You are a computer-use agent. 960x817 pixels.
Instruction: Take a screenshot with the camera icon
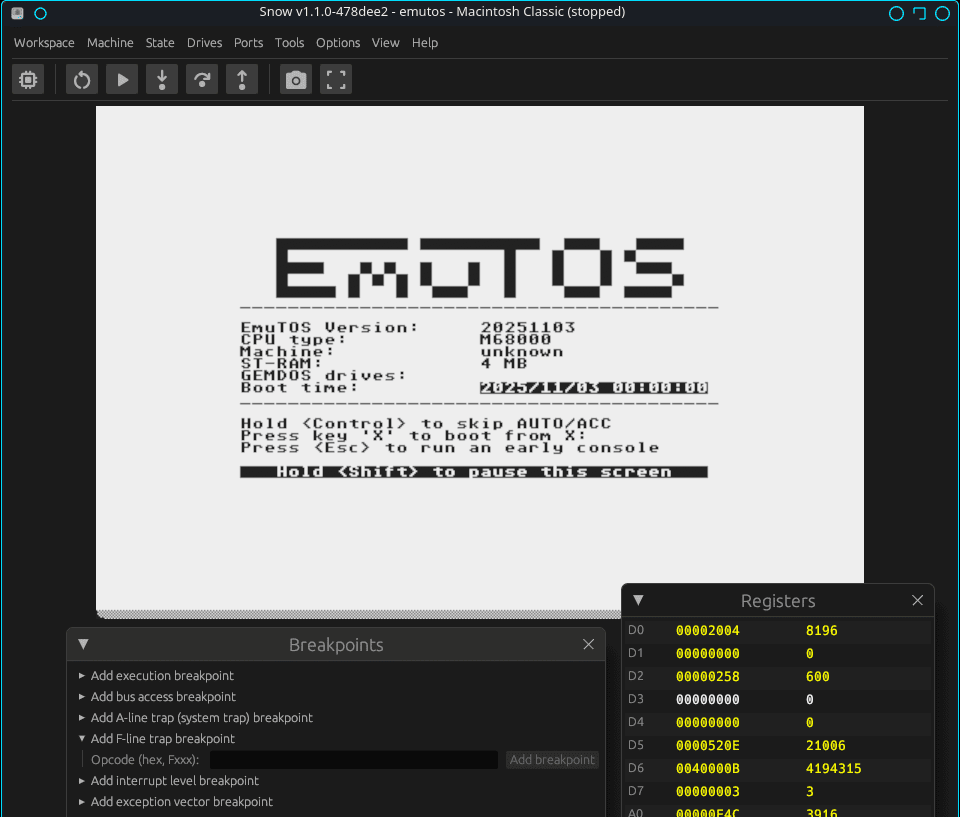tap(296, 80)
